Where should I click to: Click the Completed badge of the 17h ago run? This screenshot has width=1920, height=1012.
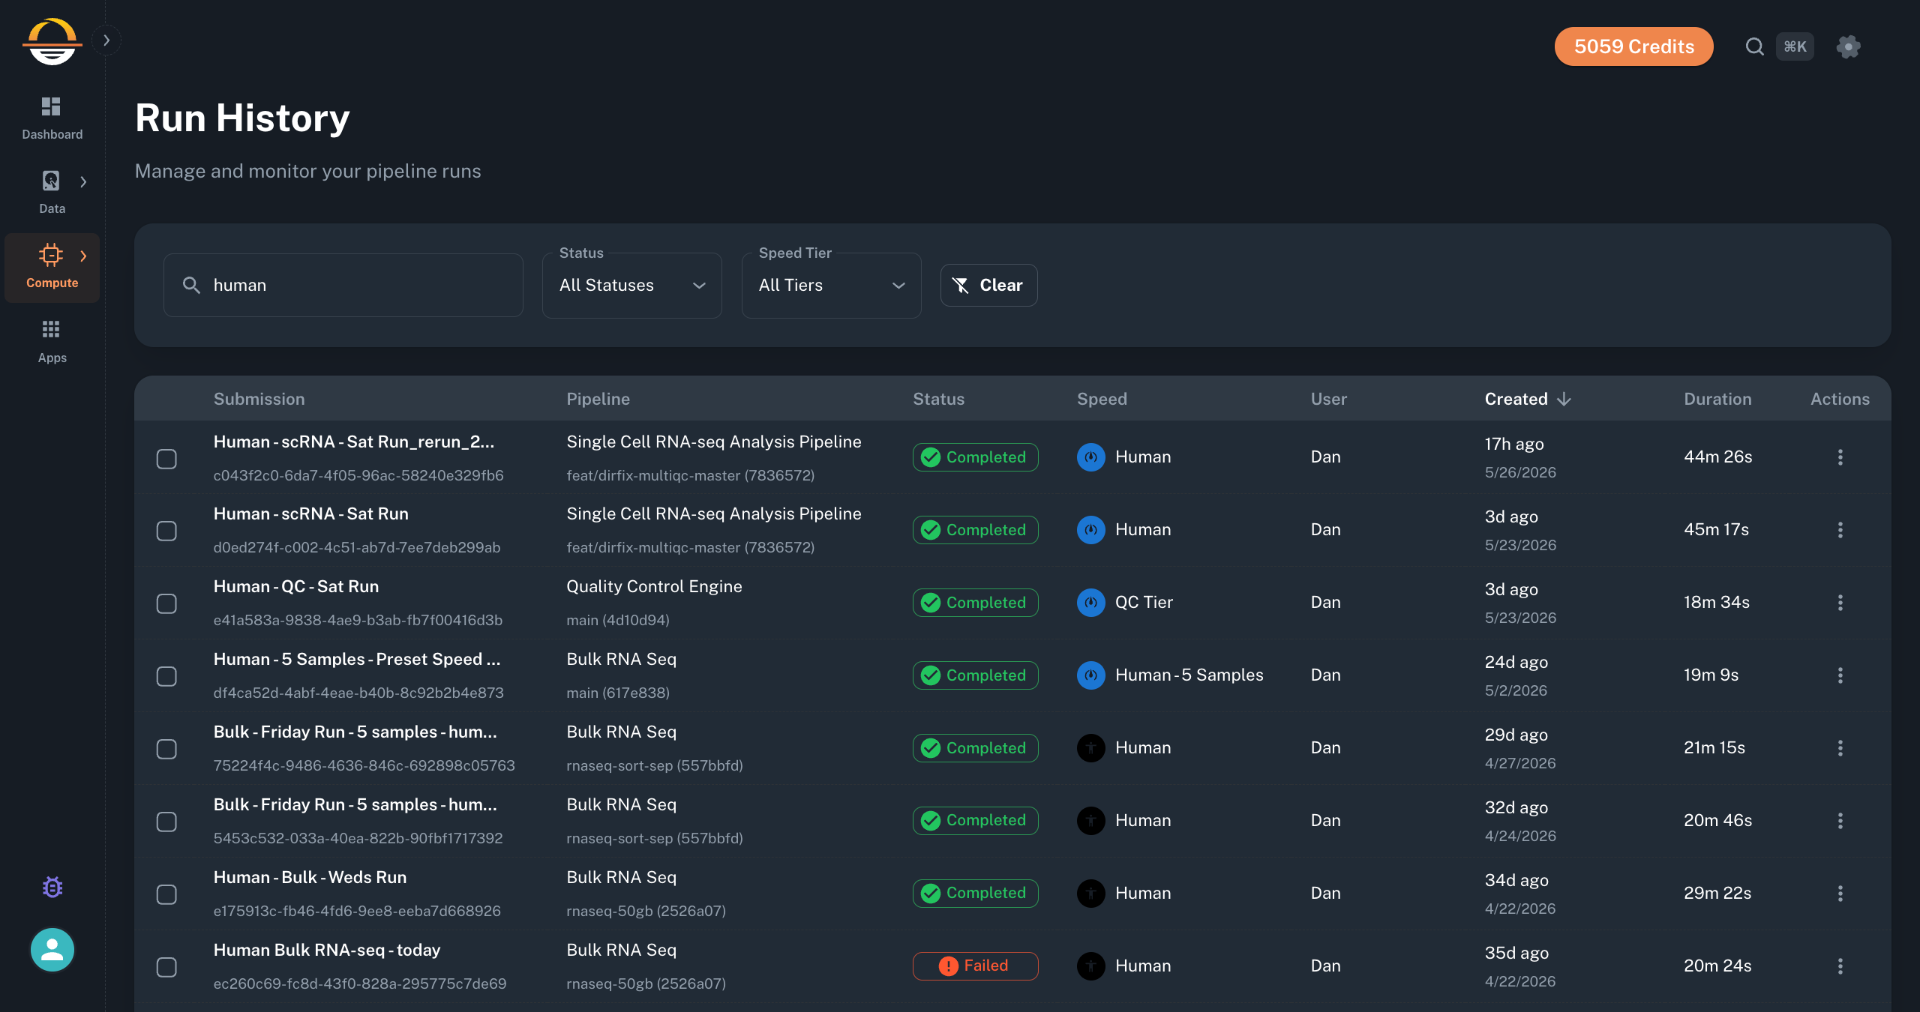click(975, 457)
